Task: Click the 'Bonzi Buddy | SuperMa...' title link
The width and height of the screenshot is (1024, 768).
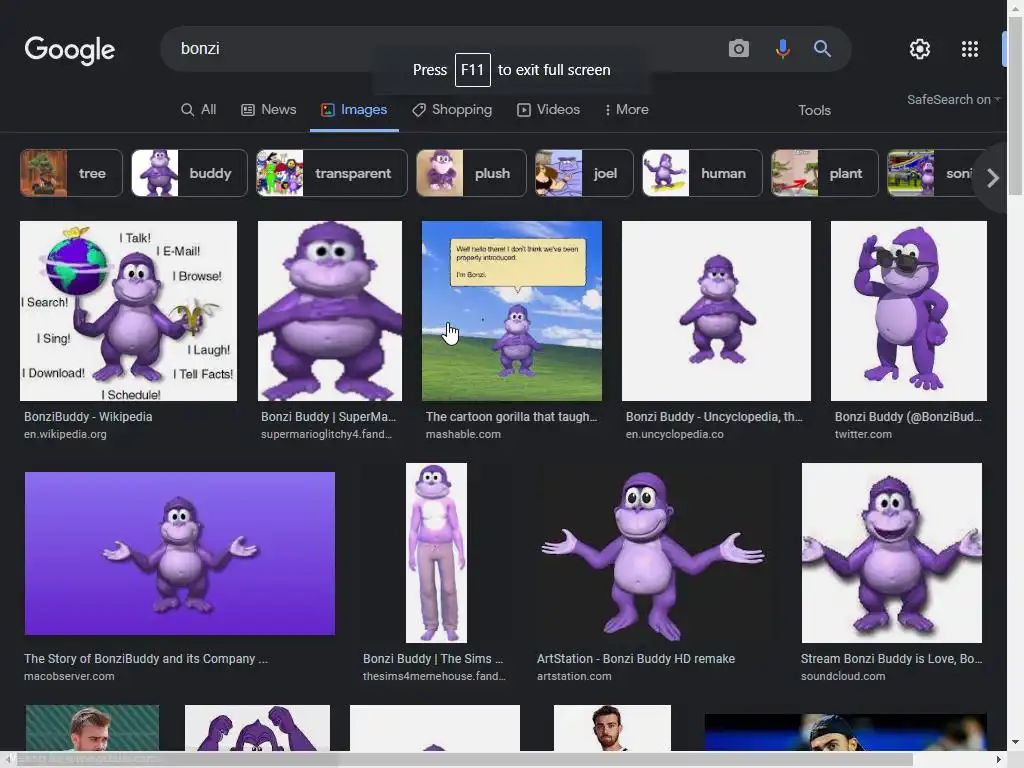Action: point(328,417)
